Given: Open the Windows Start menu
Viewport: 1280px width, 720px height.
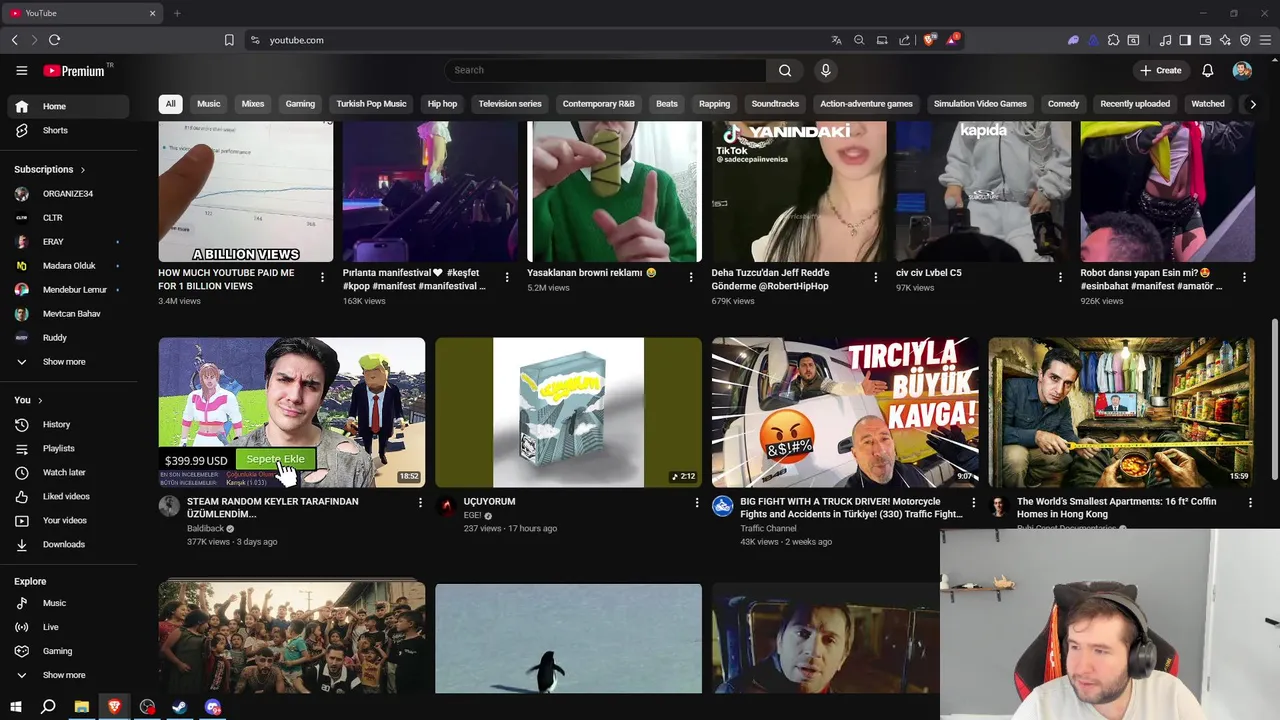Looking at the screenshot, I should tap(16, 707).
